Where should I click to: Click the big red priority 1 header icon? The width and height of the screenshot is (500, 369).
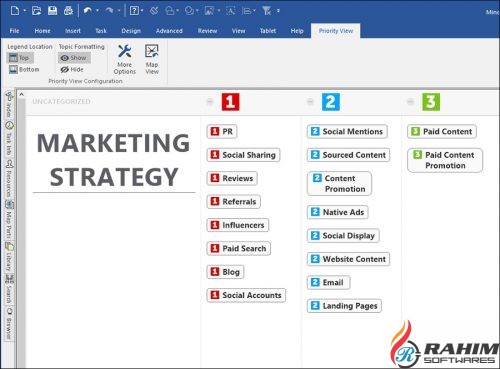[230, 102]
